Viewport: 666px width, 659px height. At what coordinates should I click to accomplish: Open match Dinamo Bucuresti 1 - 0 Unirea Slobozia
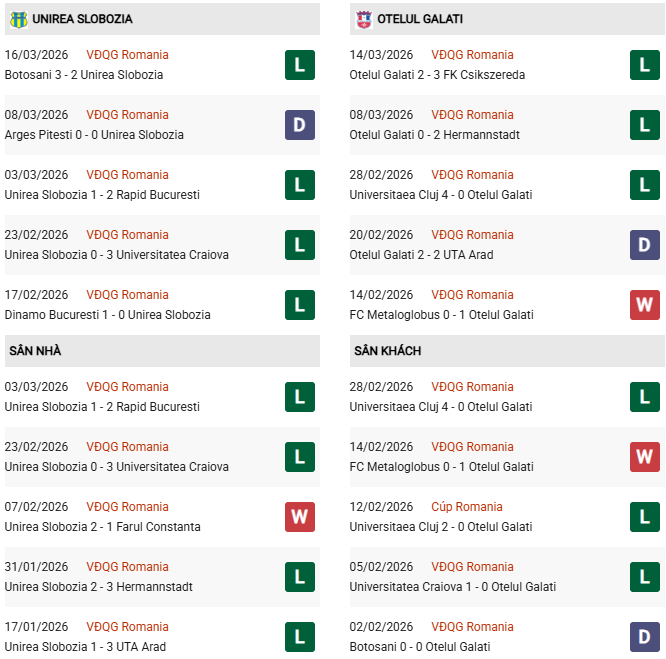point(107,315)
